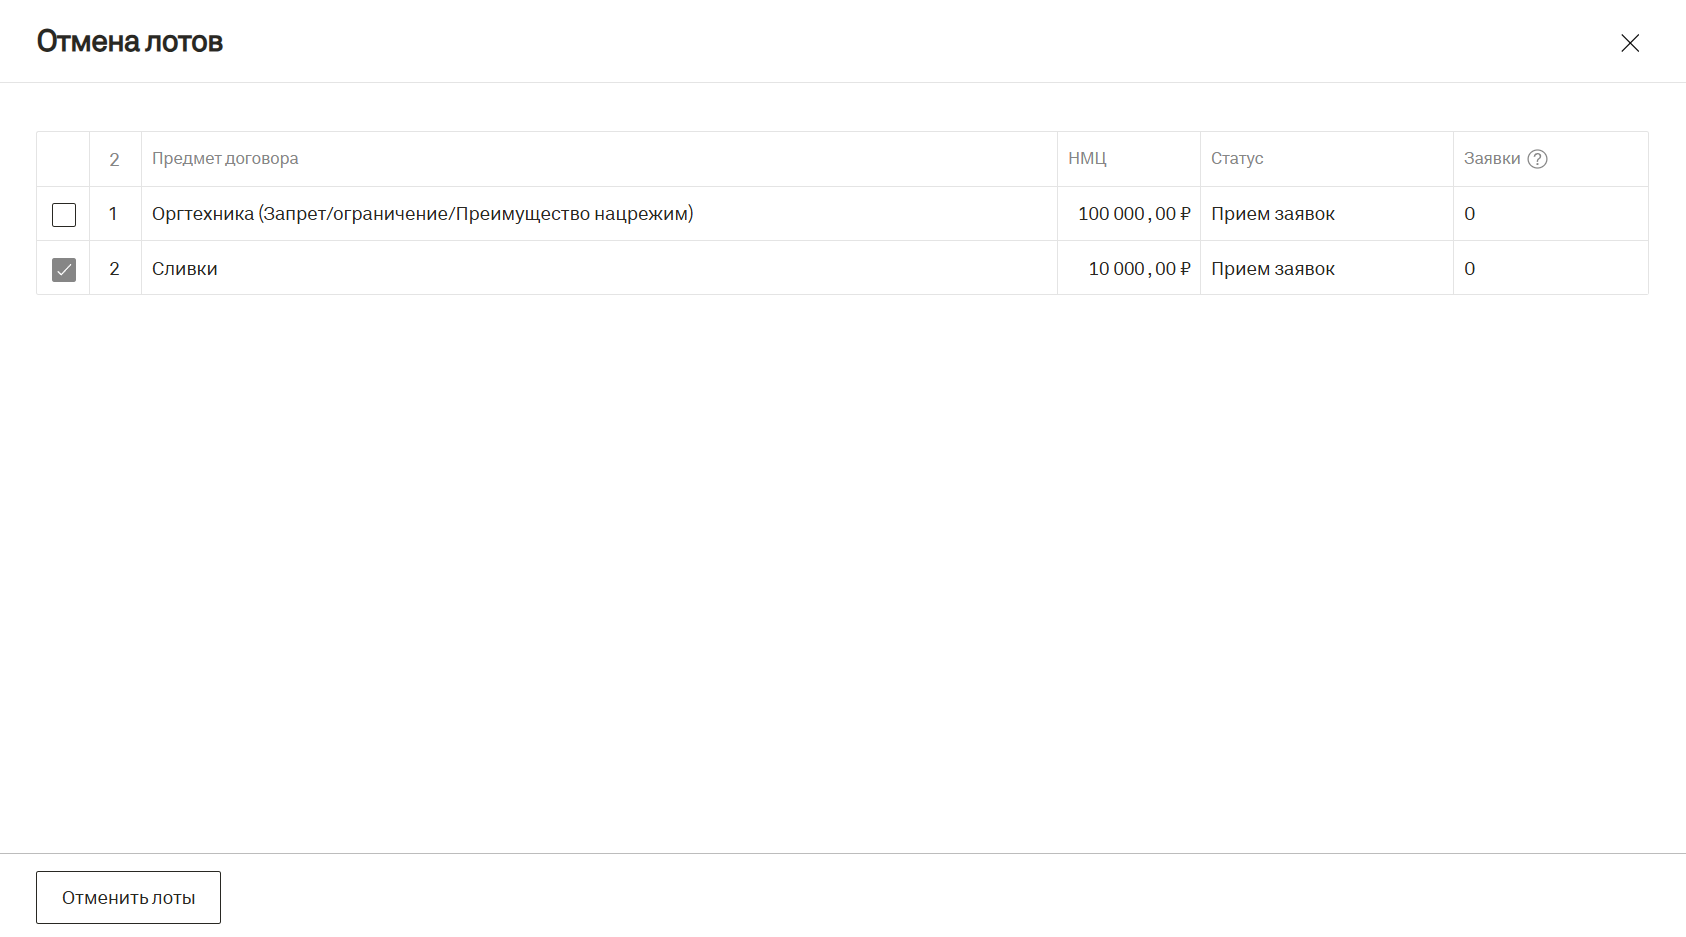The height and width of the screenshot is (937, 1686).
Task: Select the Оргтехника lot name
Action: pyautogui.click(x=422, y=214)
